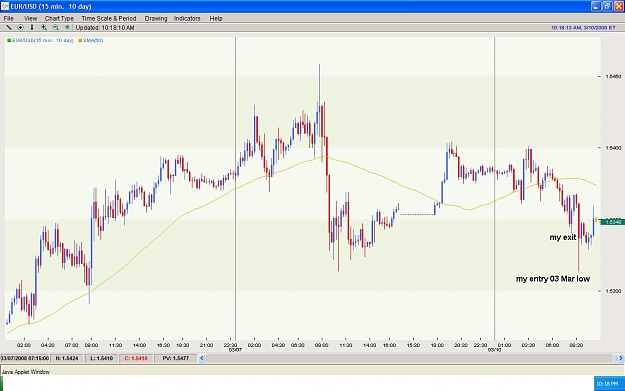Screen dimensions: 625x391
Task: Click the EUR/USD window title bar icon
Action: [x=5, y=6]
